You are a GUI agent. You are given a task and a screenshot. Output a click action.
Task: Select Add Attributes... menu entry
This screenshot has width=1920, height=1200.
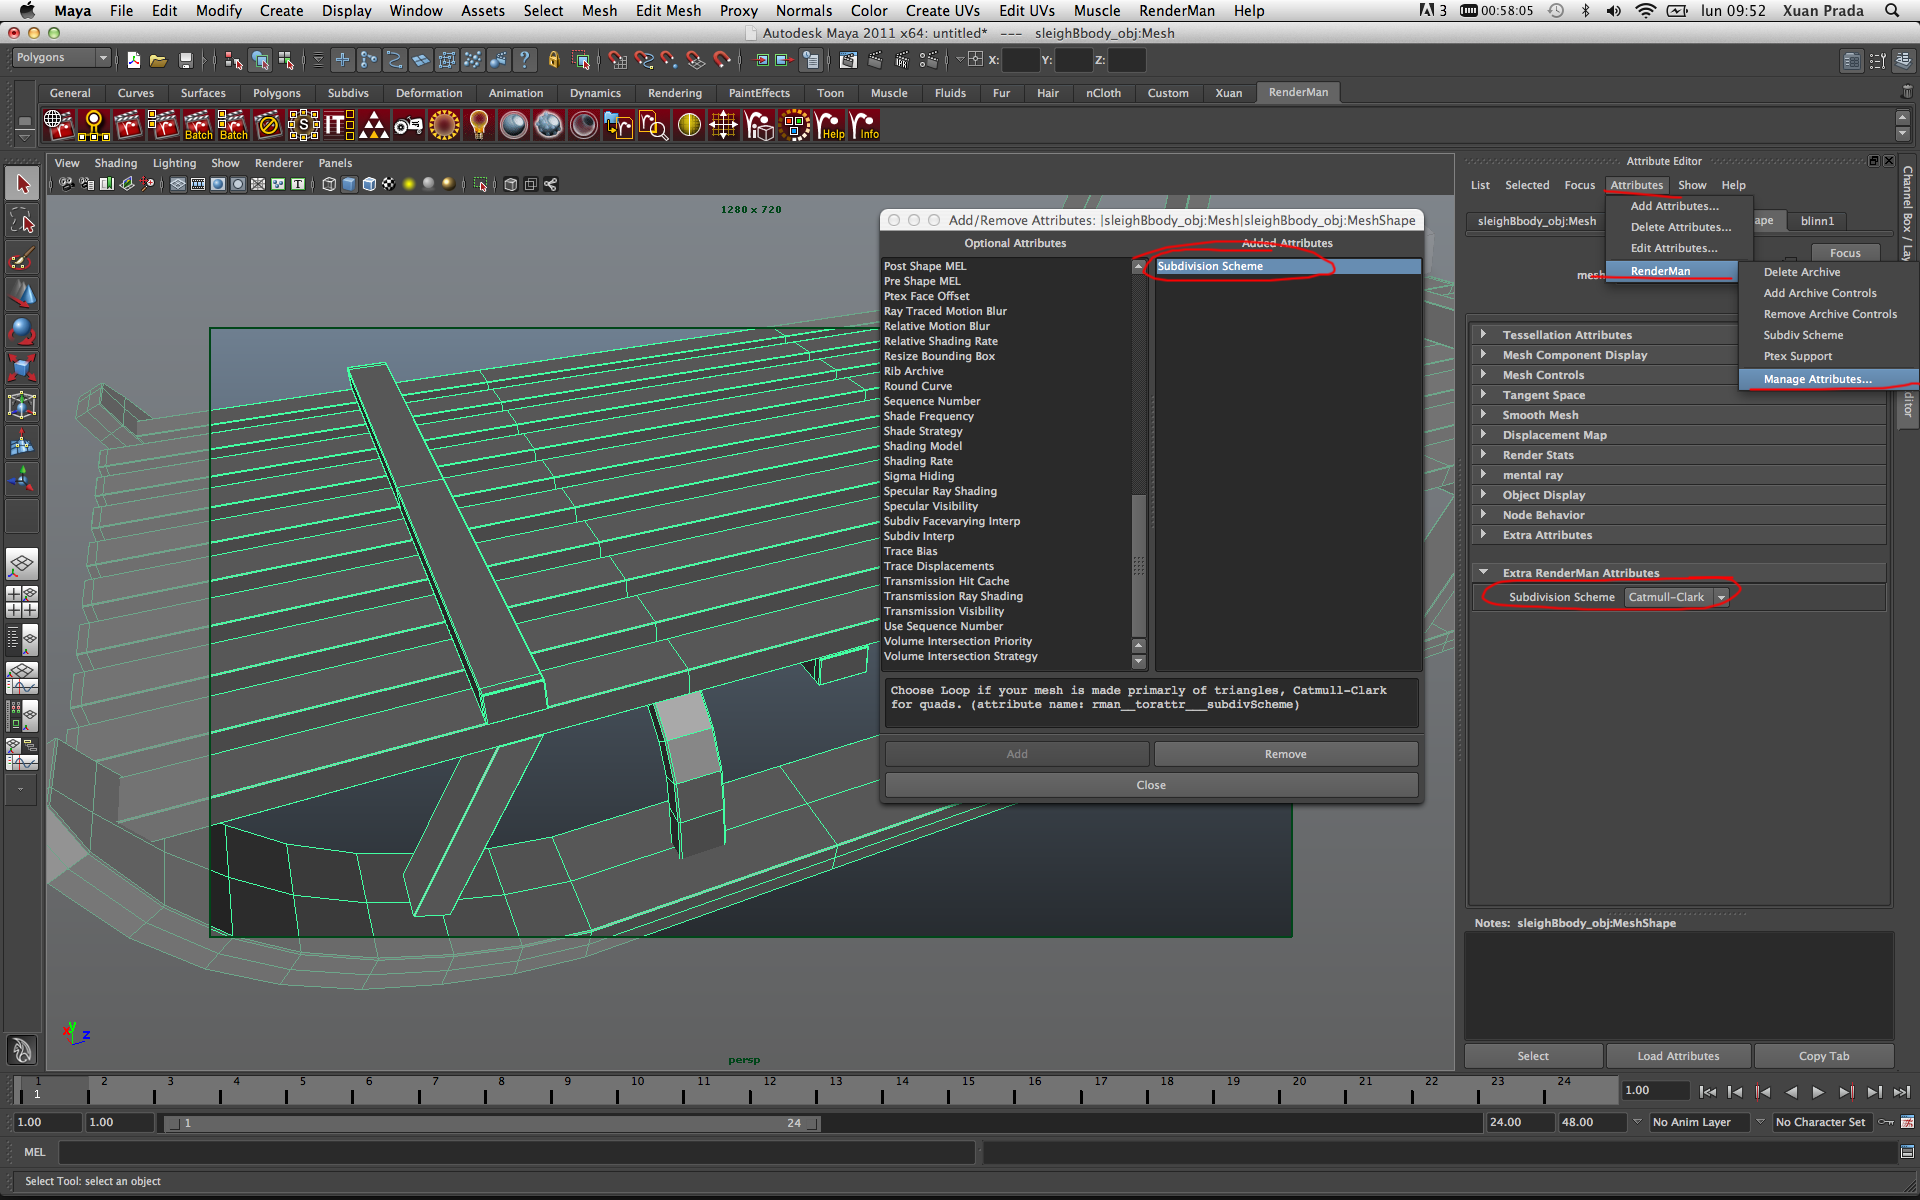[1677, 206]
